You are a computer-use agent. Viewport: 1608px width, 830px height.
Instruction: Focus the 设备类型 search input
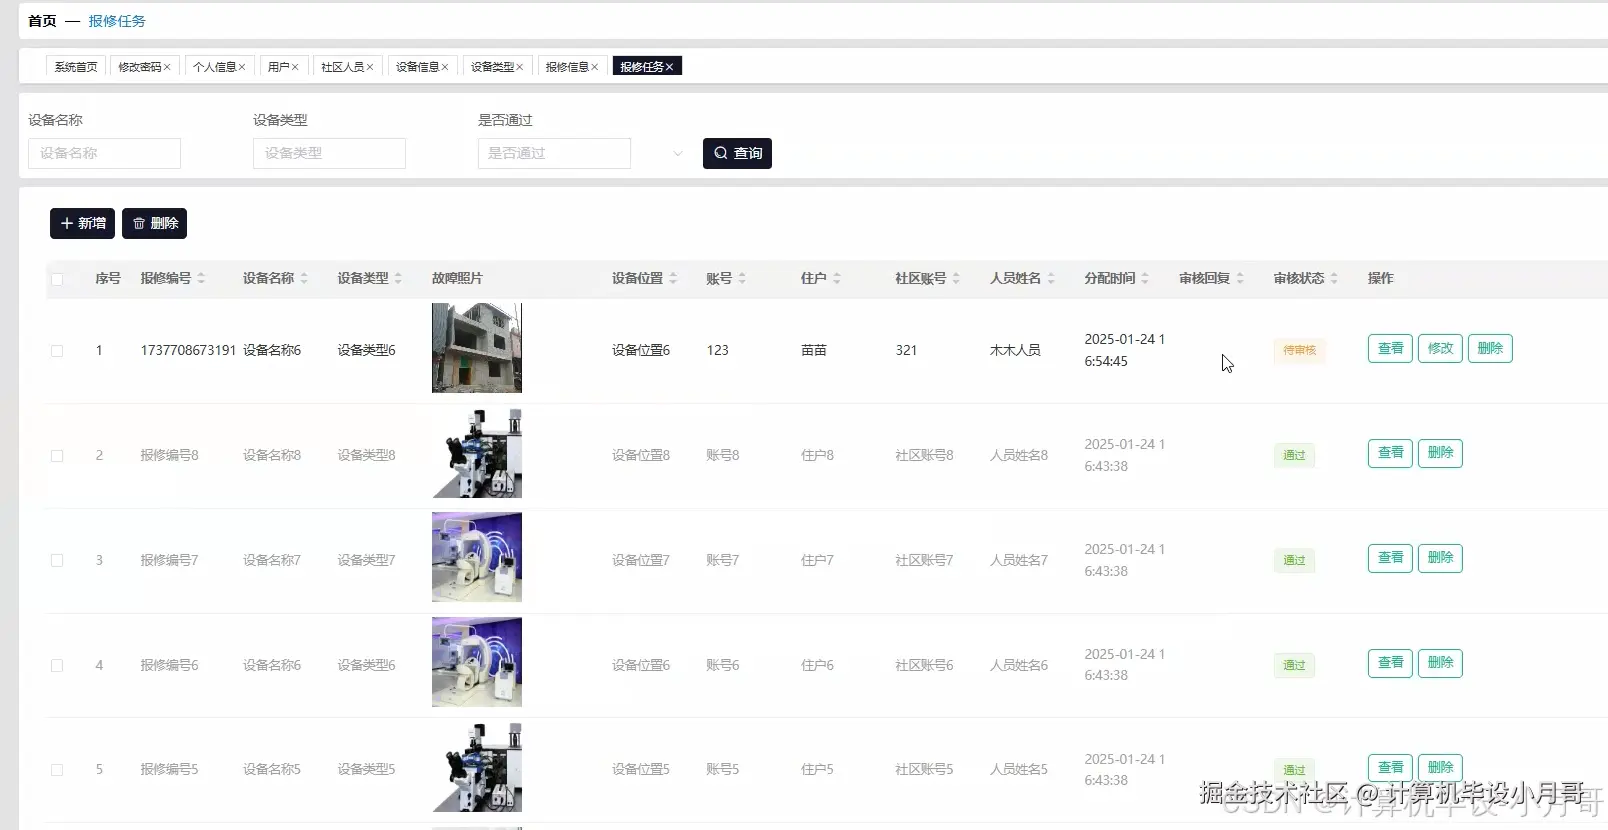point(329,153)
